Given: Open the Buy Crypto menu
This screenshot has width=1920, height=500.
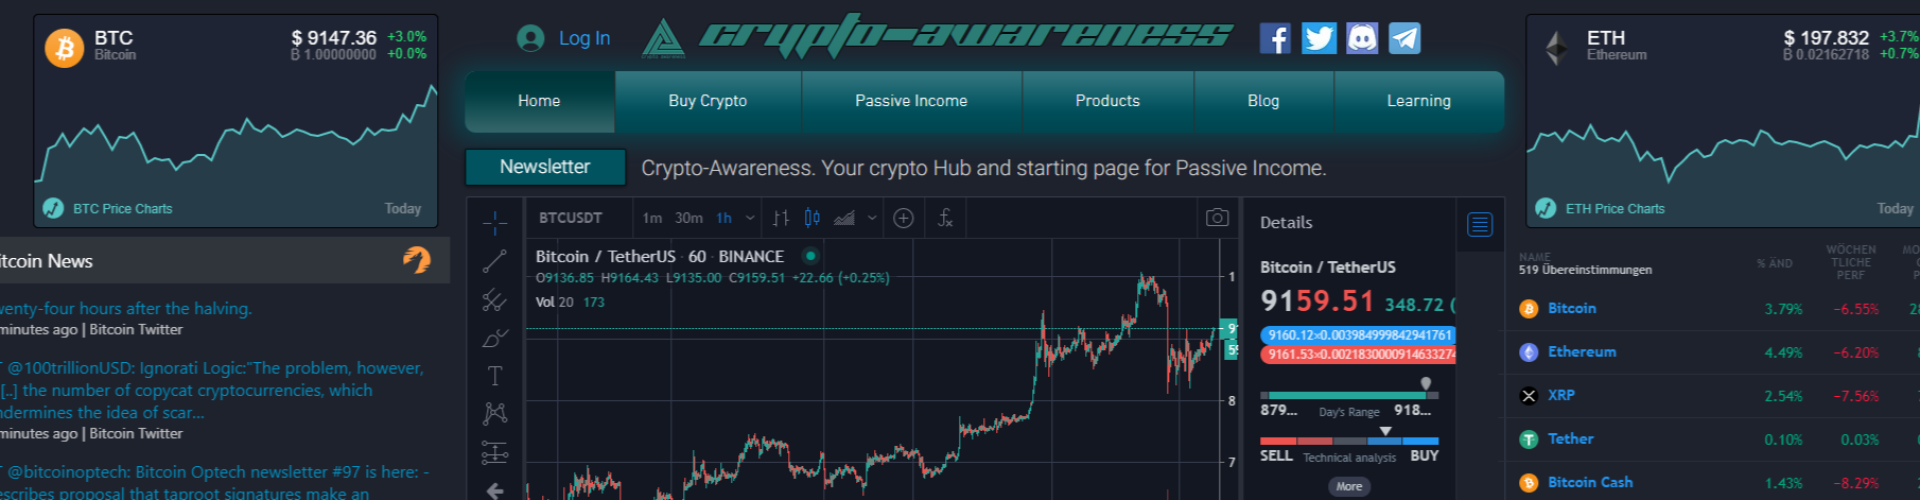Looking at the screenshot, I should pyautogui.click(x=708, y=101).
